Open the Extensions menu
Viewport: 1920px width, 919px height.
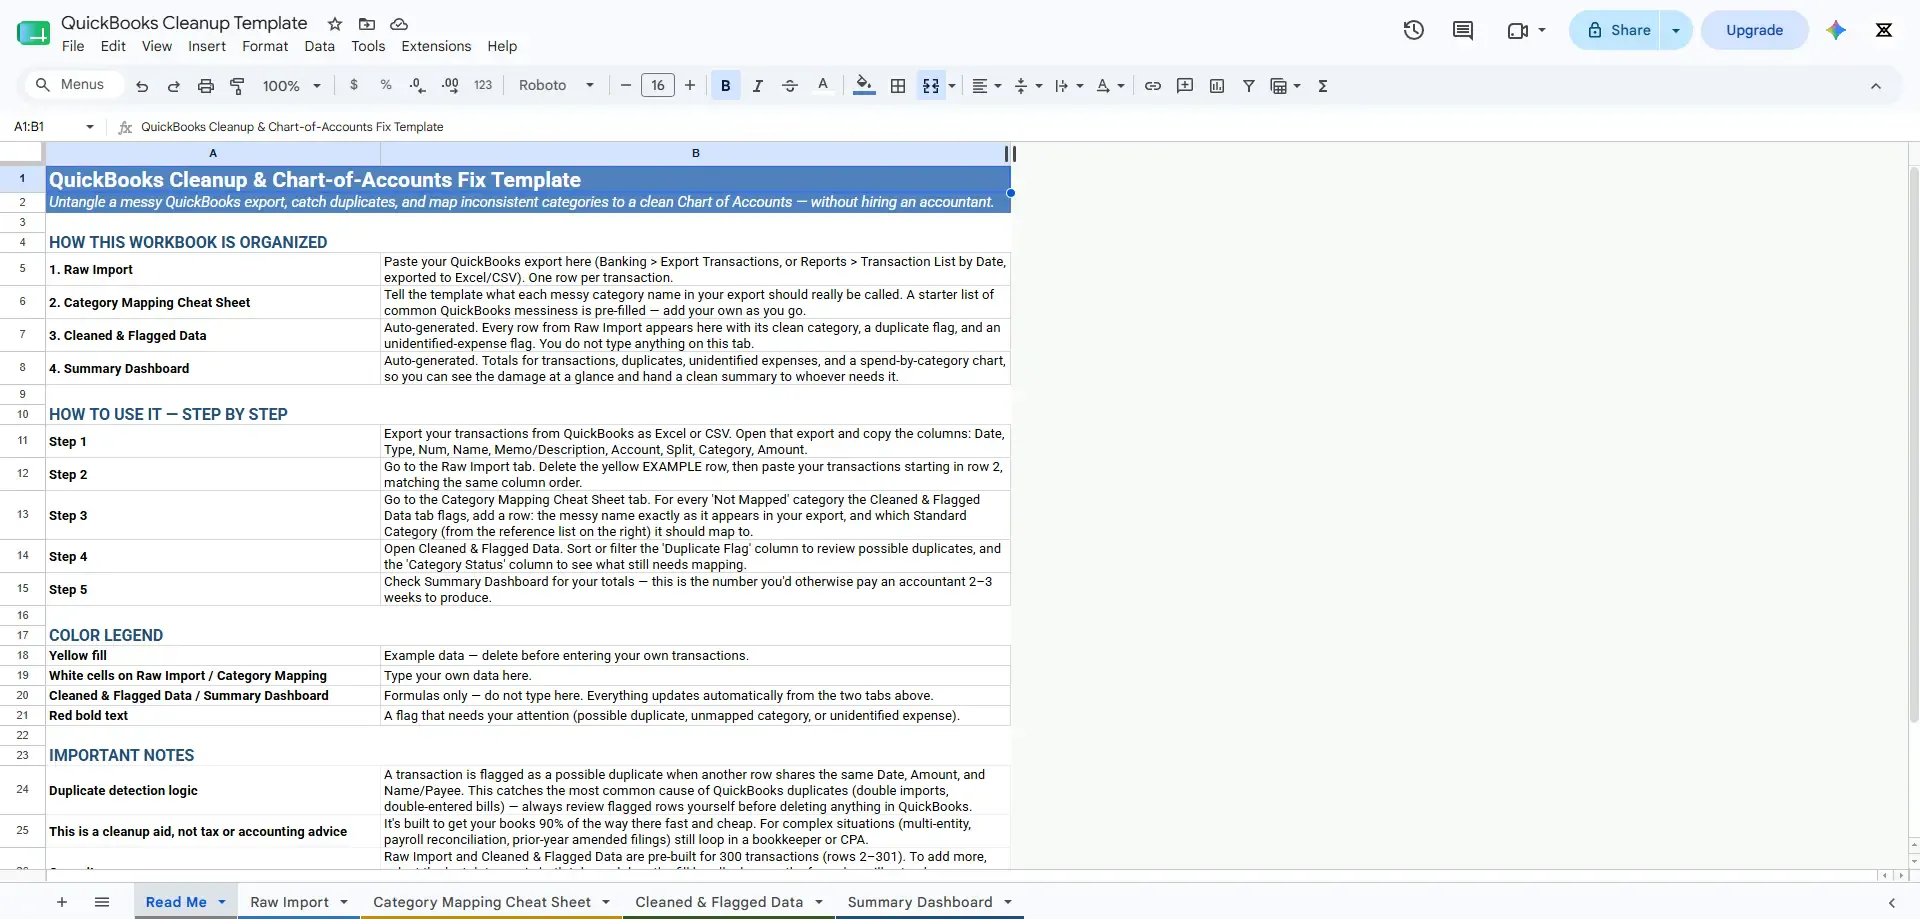(x=436, y=46)
